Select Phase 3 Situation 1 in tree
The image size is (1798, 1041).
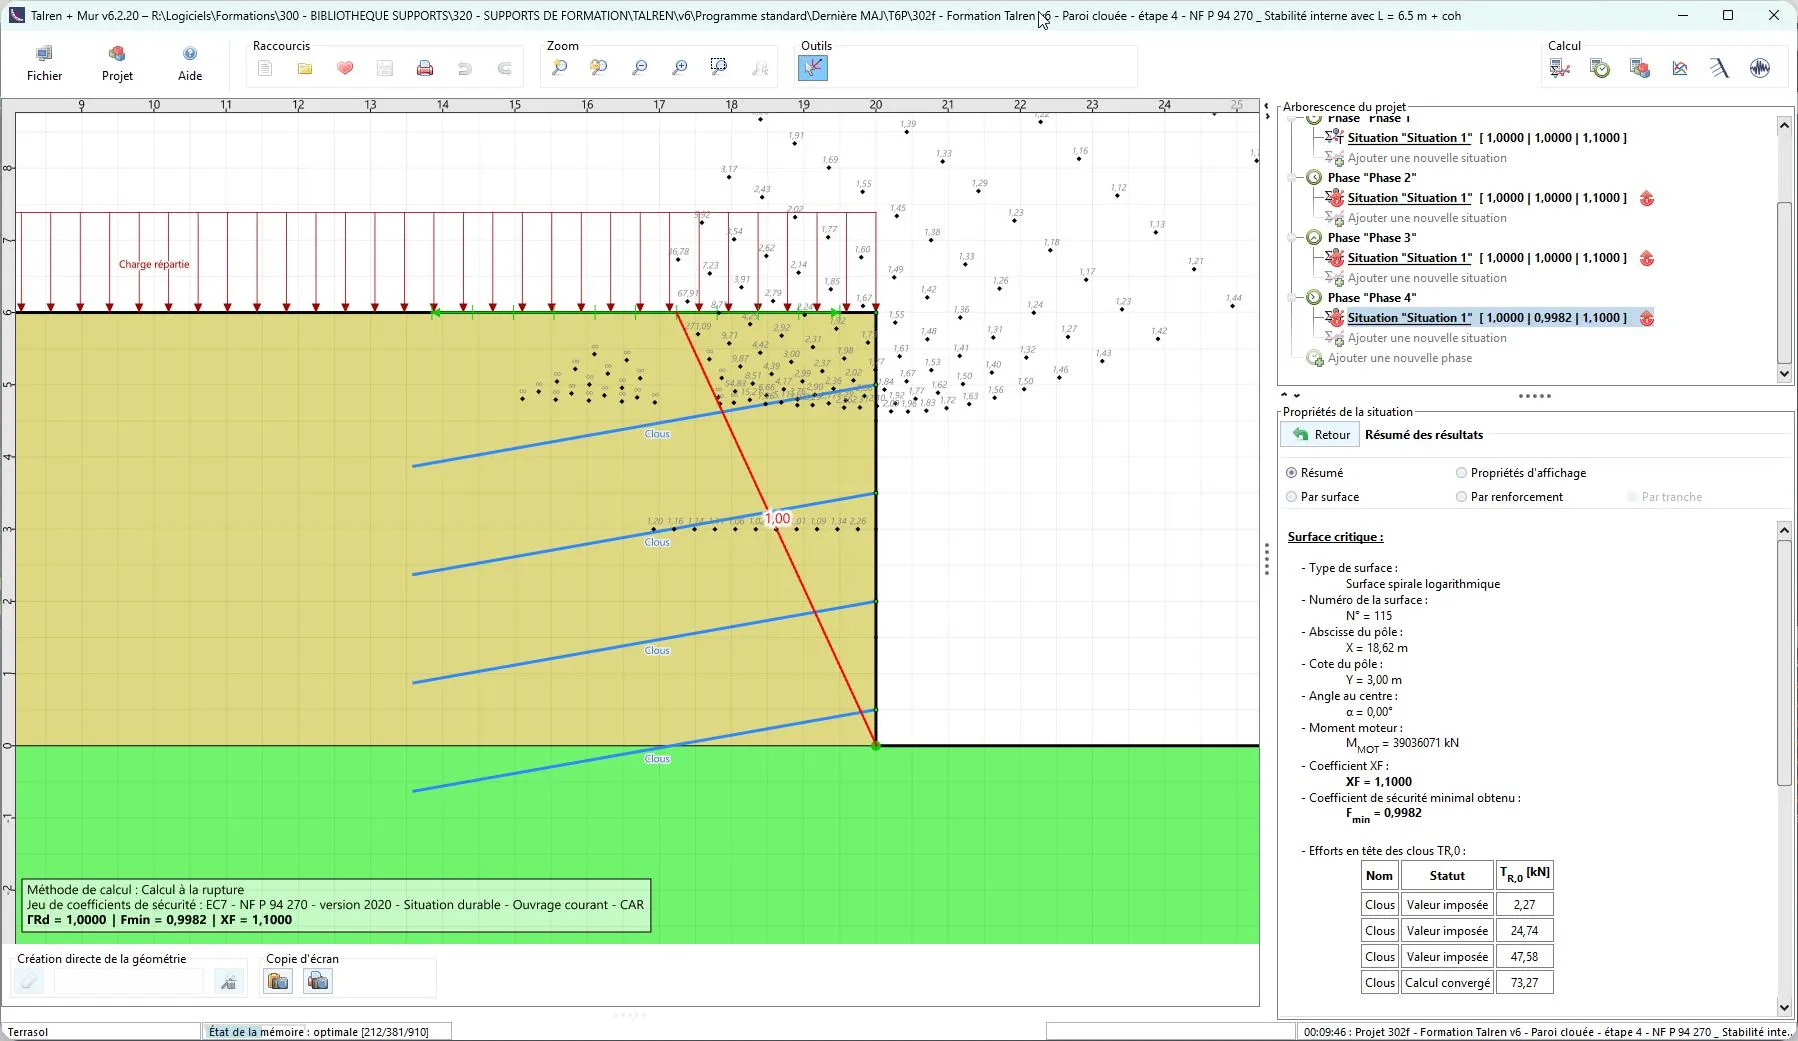click(x=1409, y=258)
